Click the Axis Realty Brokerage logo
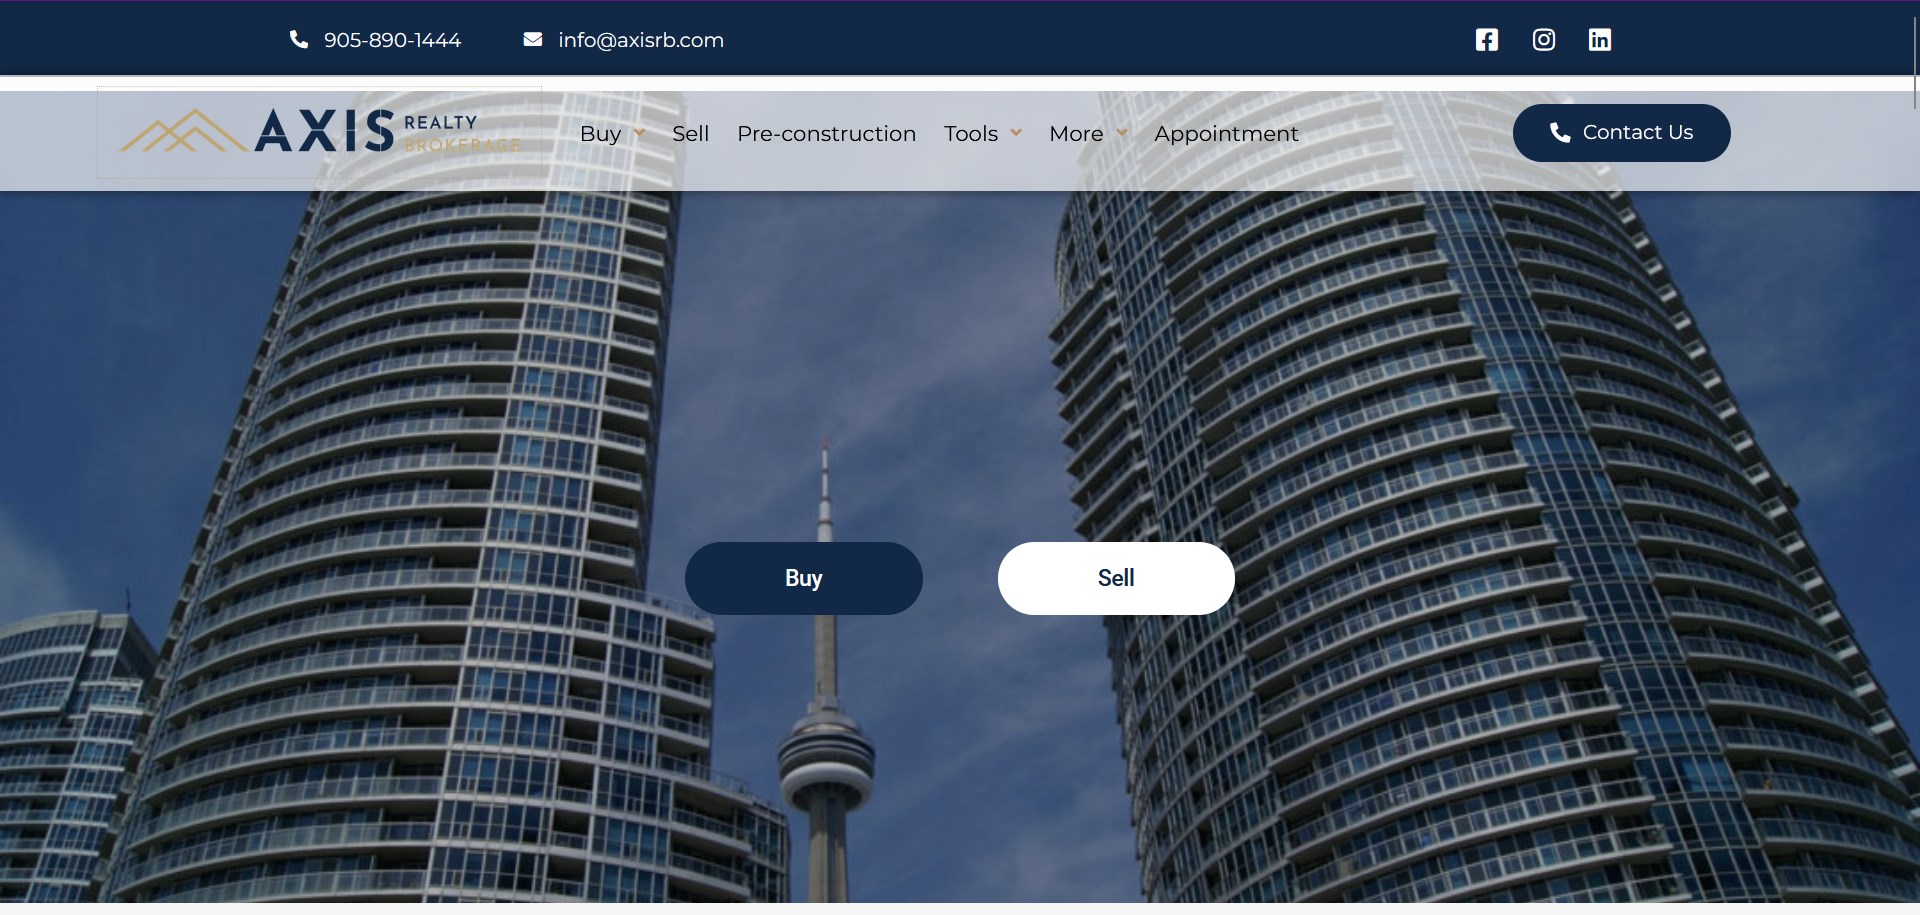 click(x=320, y=132)
